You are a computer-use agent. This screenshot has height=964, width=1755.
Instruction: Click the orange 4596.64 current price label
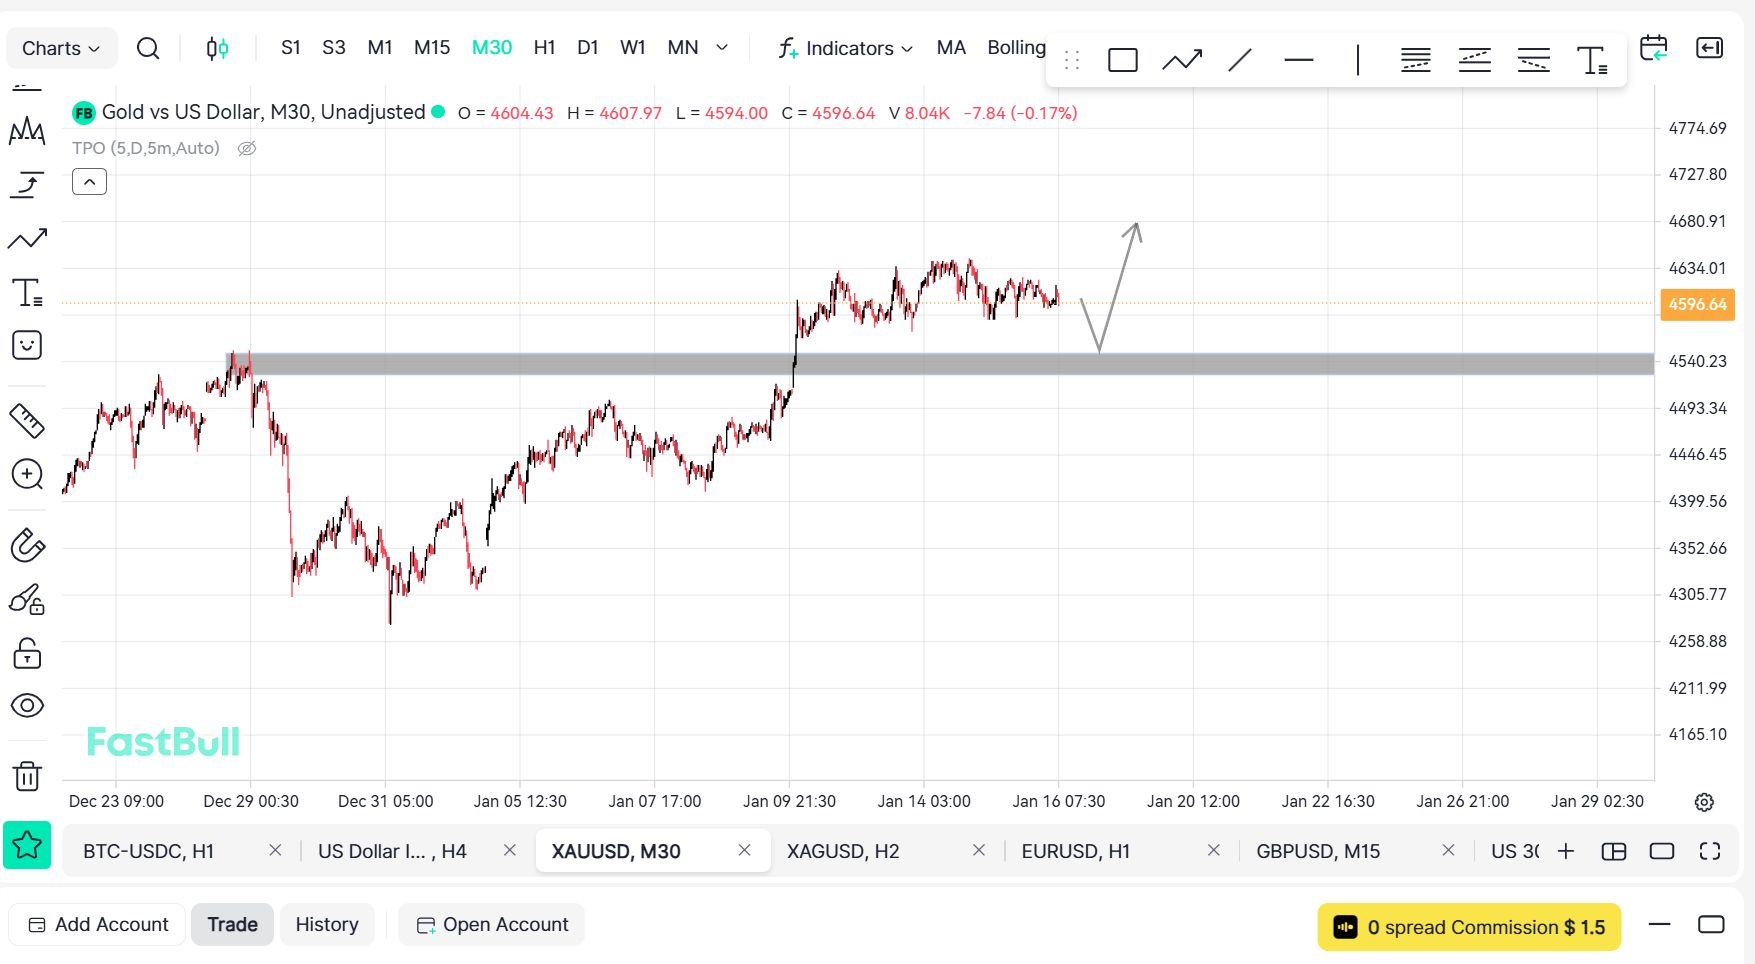pyautogui.click(x=1697, y=304)
